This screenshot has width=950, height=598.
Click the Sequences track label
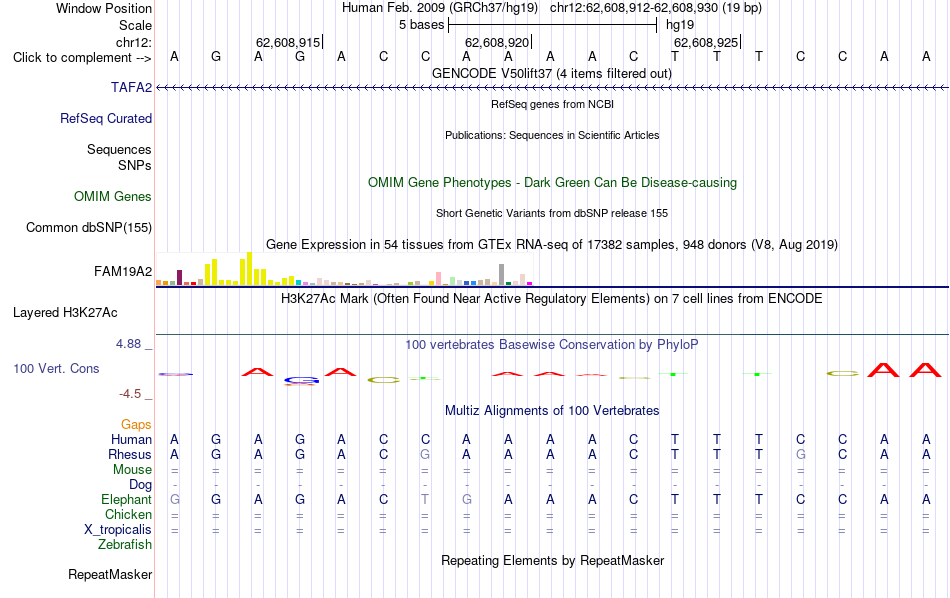[119, 149]
